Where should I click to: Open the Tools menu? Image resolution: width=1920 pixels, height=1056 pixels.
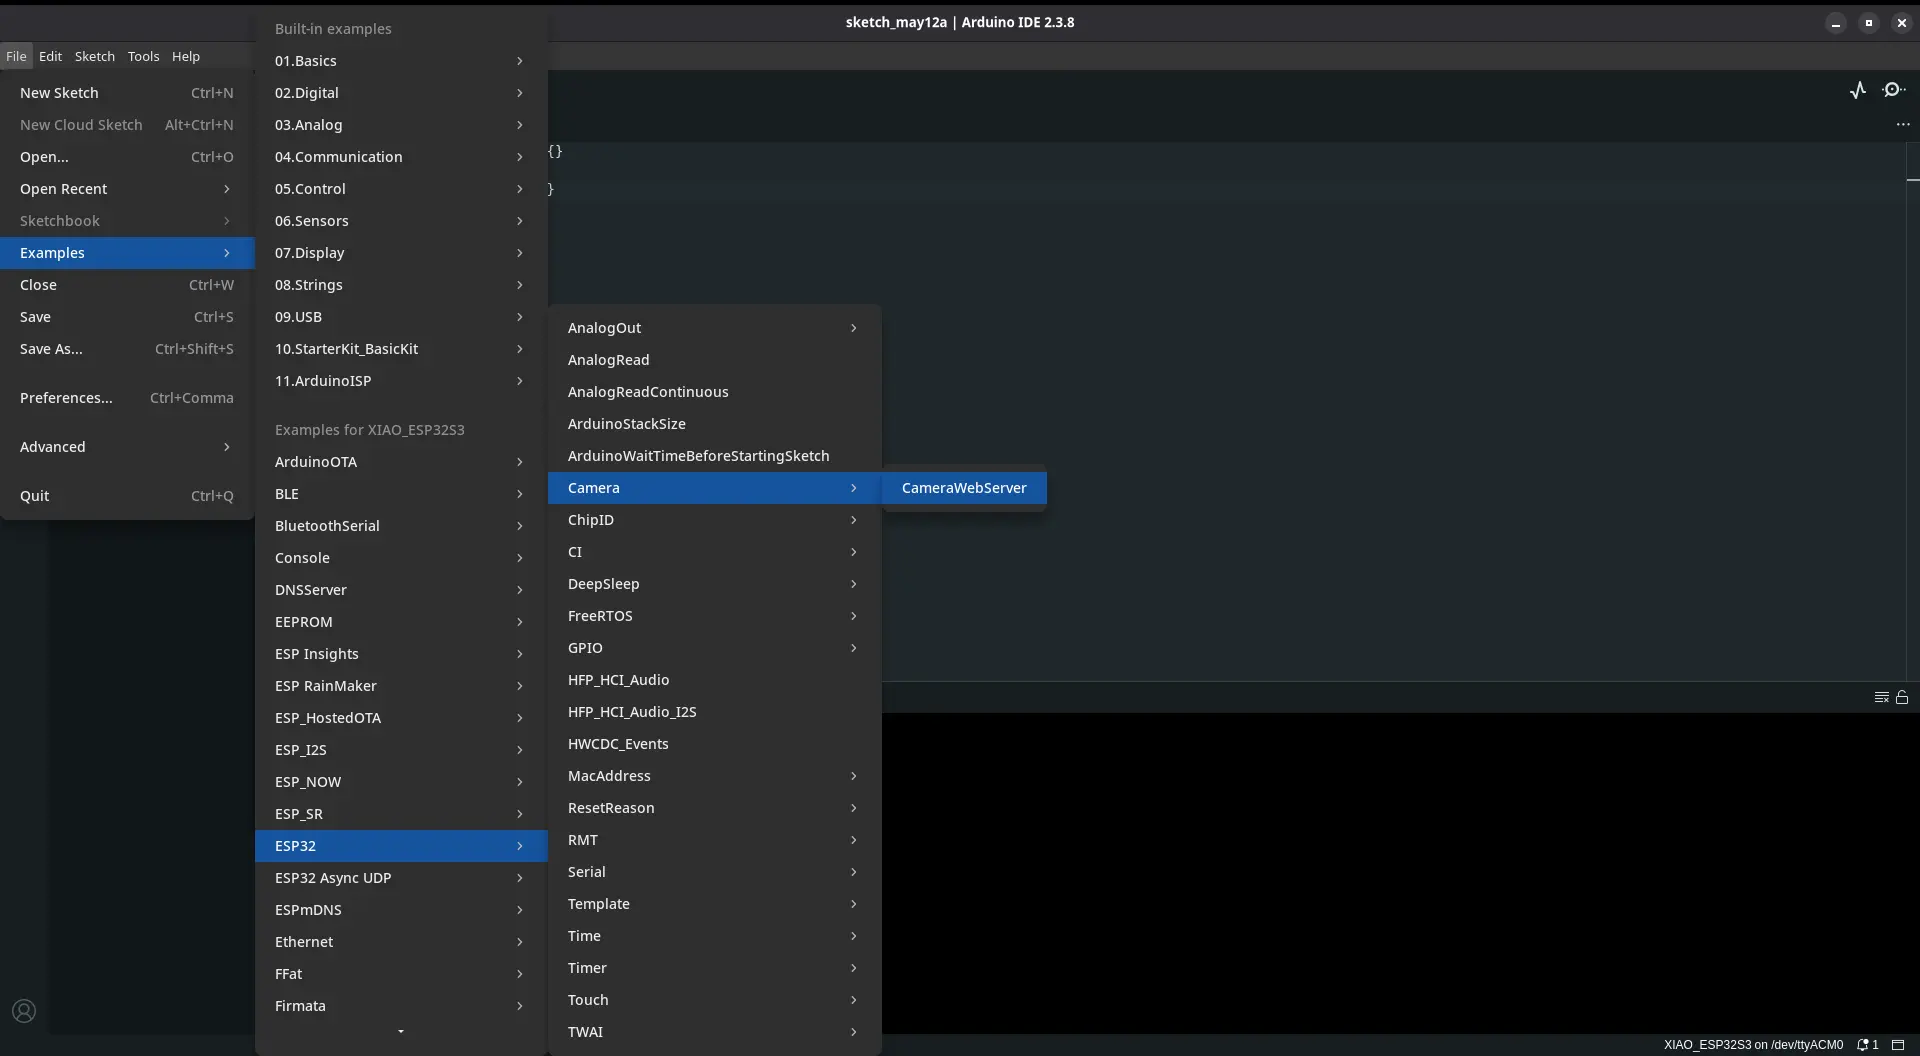[143, 56]
